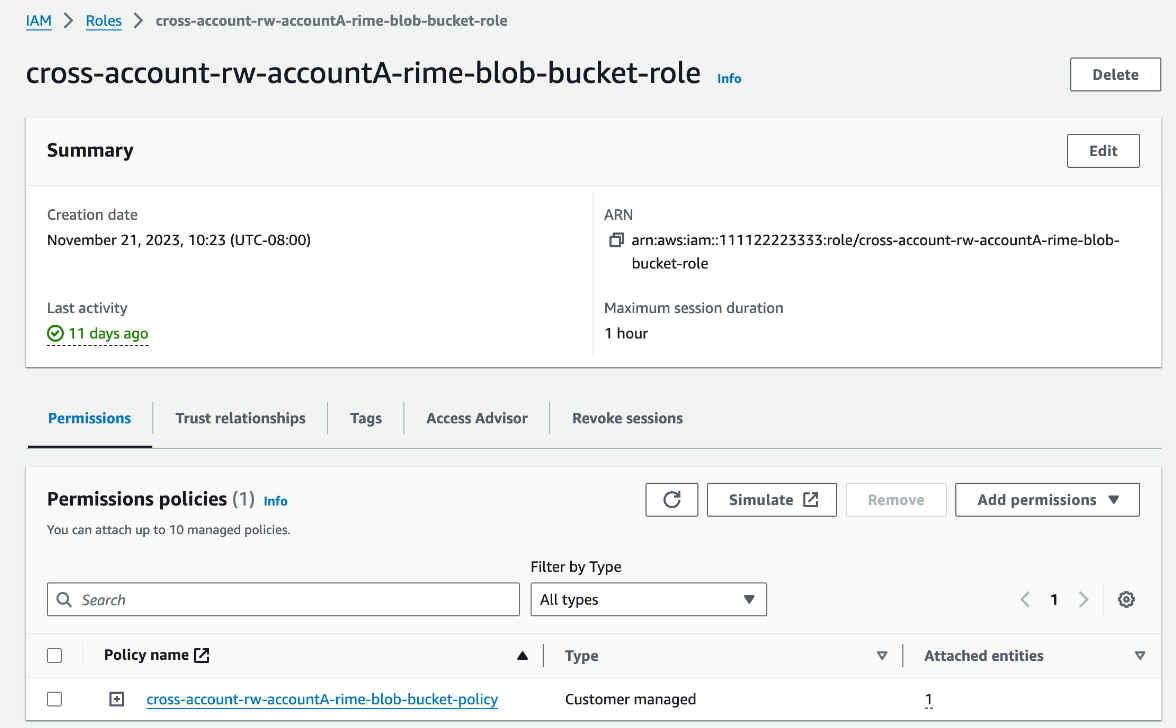The image size is (1176, 728).
Task: Go to Roles in the breadcrumb
Action: pos(104,21)
